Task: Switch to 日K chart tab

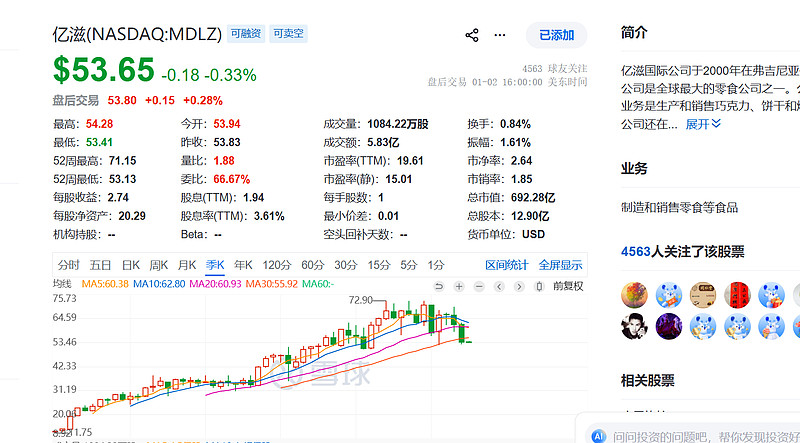Action: click(131, 265)
